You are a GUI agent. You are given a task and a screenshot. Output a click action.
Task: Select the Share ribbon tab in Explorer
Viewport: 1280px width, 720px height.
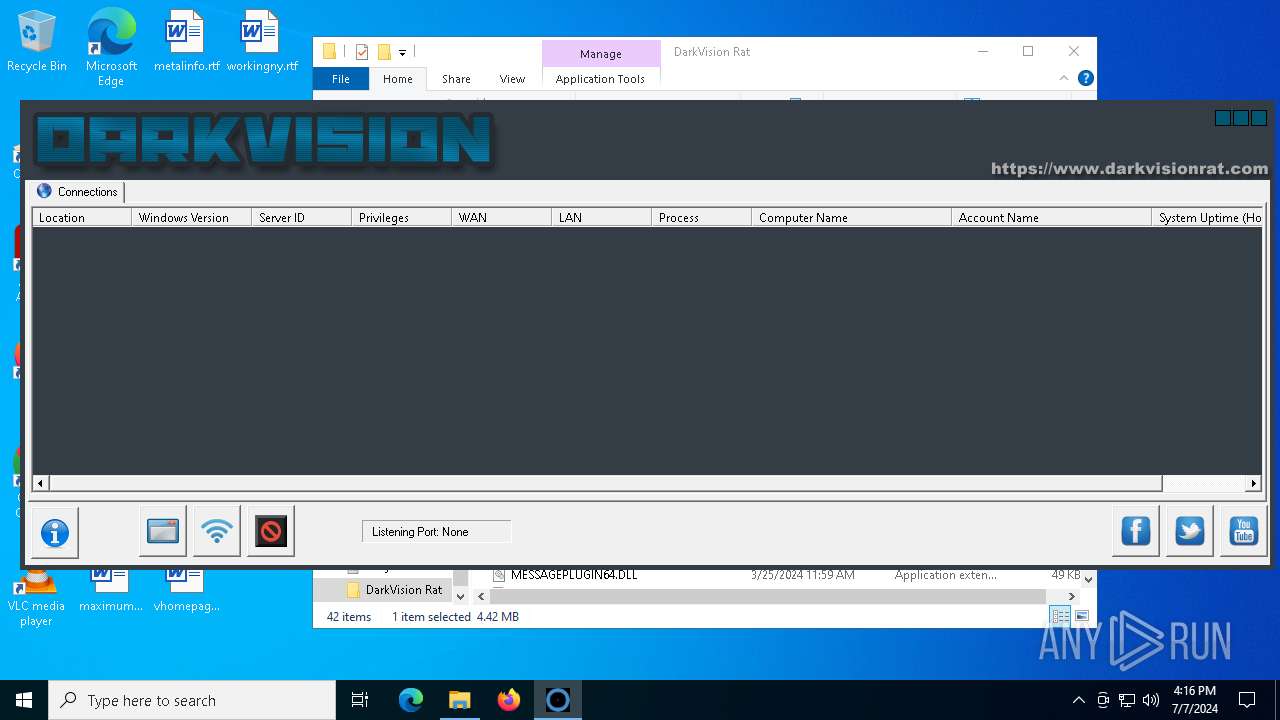pos(456,79)
